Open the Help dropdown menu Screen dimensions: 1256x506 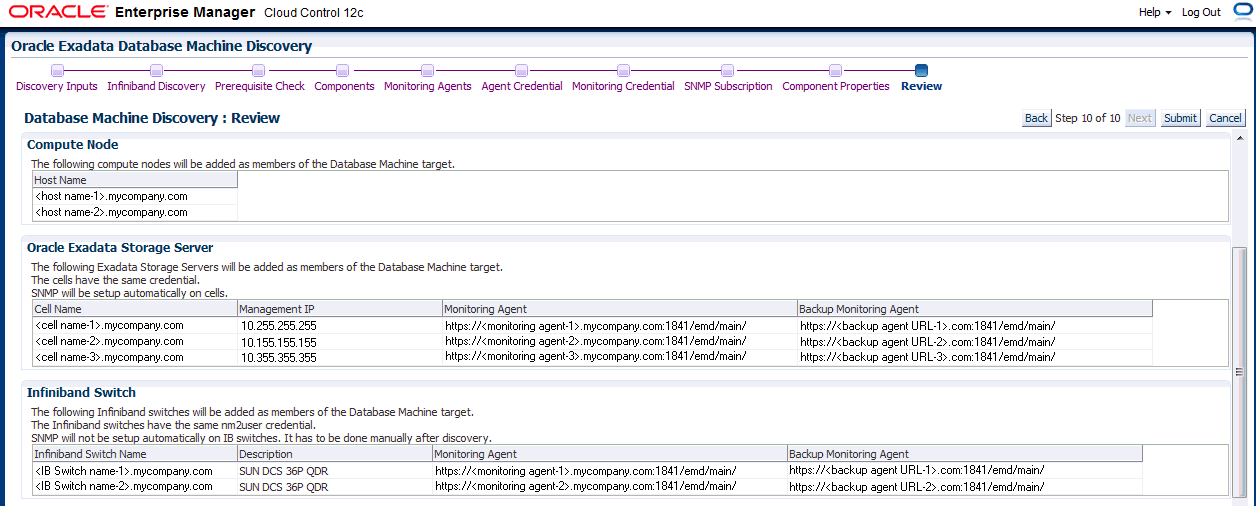point(1155,12)
